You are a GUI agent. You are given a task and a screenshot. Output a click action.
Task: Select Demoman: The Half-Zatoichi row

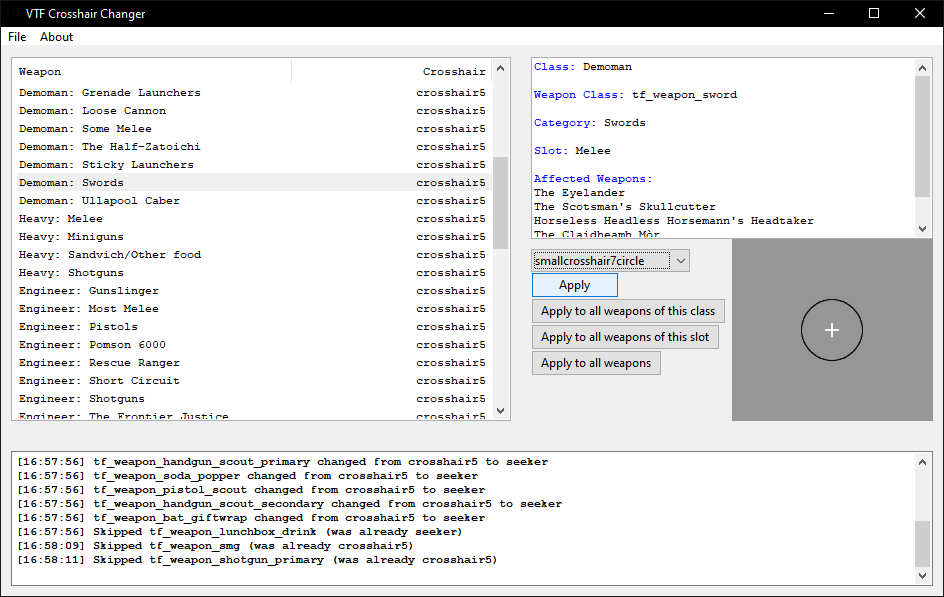(254, 147)
